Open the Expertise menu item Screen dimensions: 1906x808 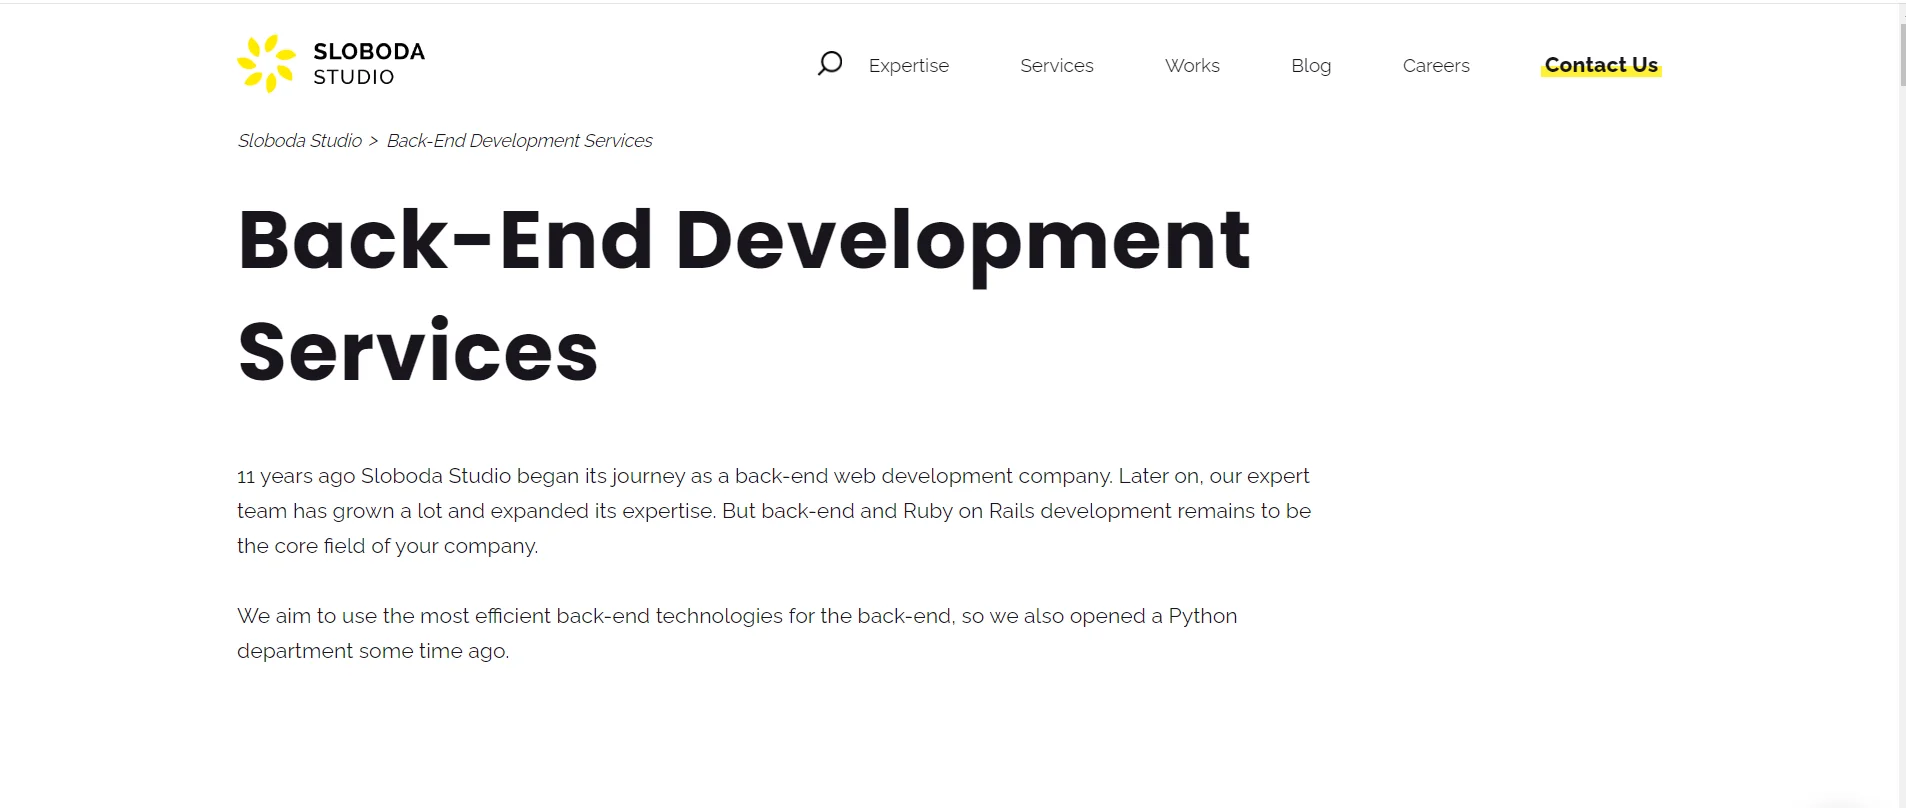point(908,65)
